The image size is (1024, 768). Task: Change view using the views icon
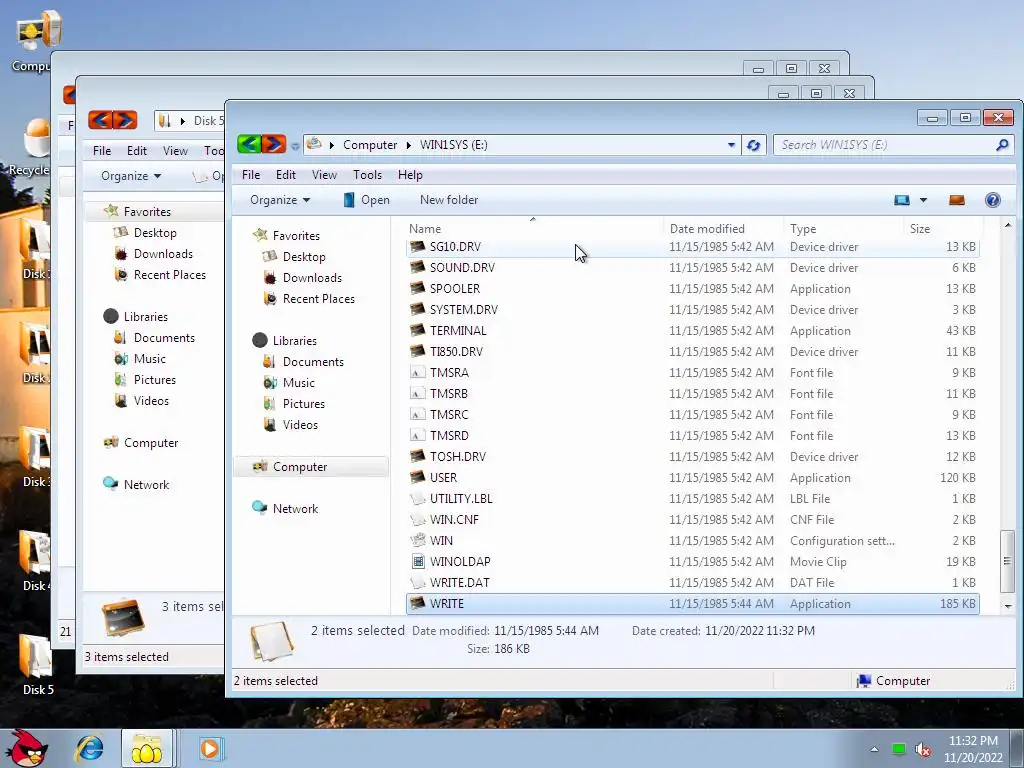click(902, 200)
